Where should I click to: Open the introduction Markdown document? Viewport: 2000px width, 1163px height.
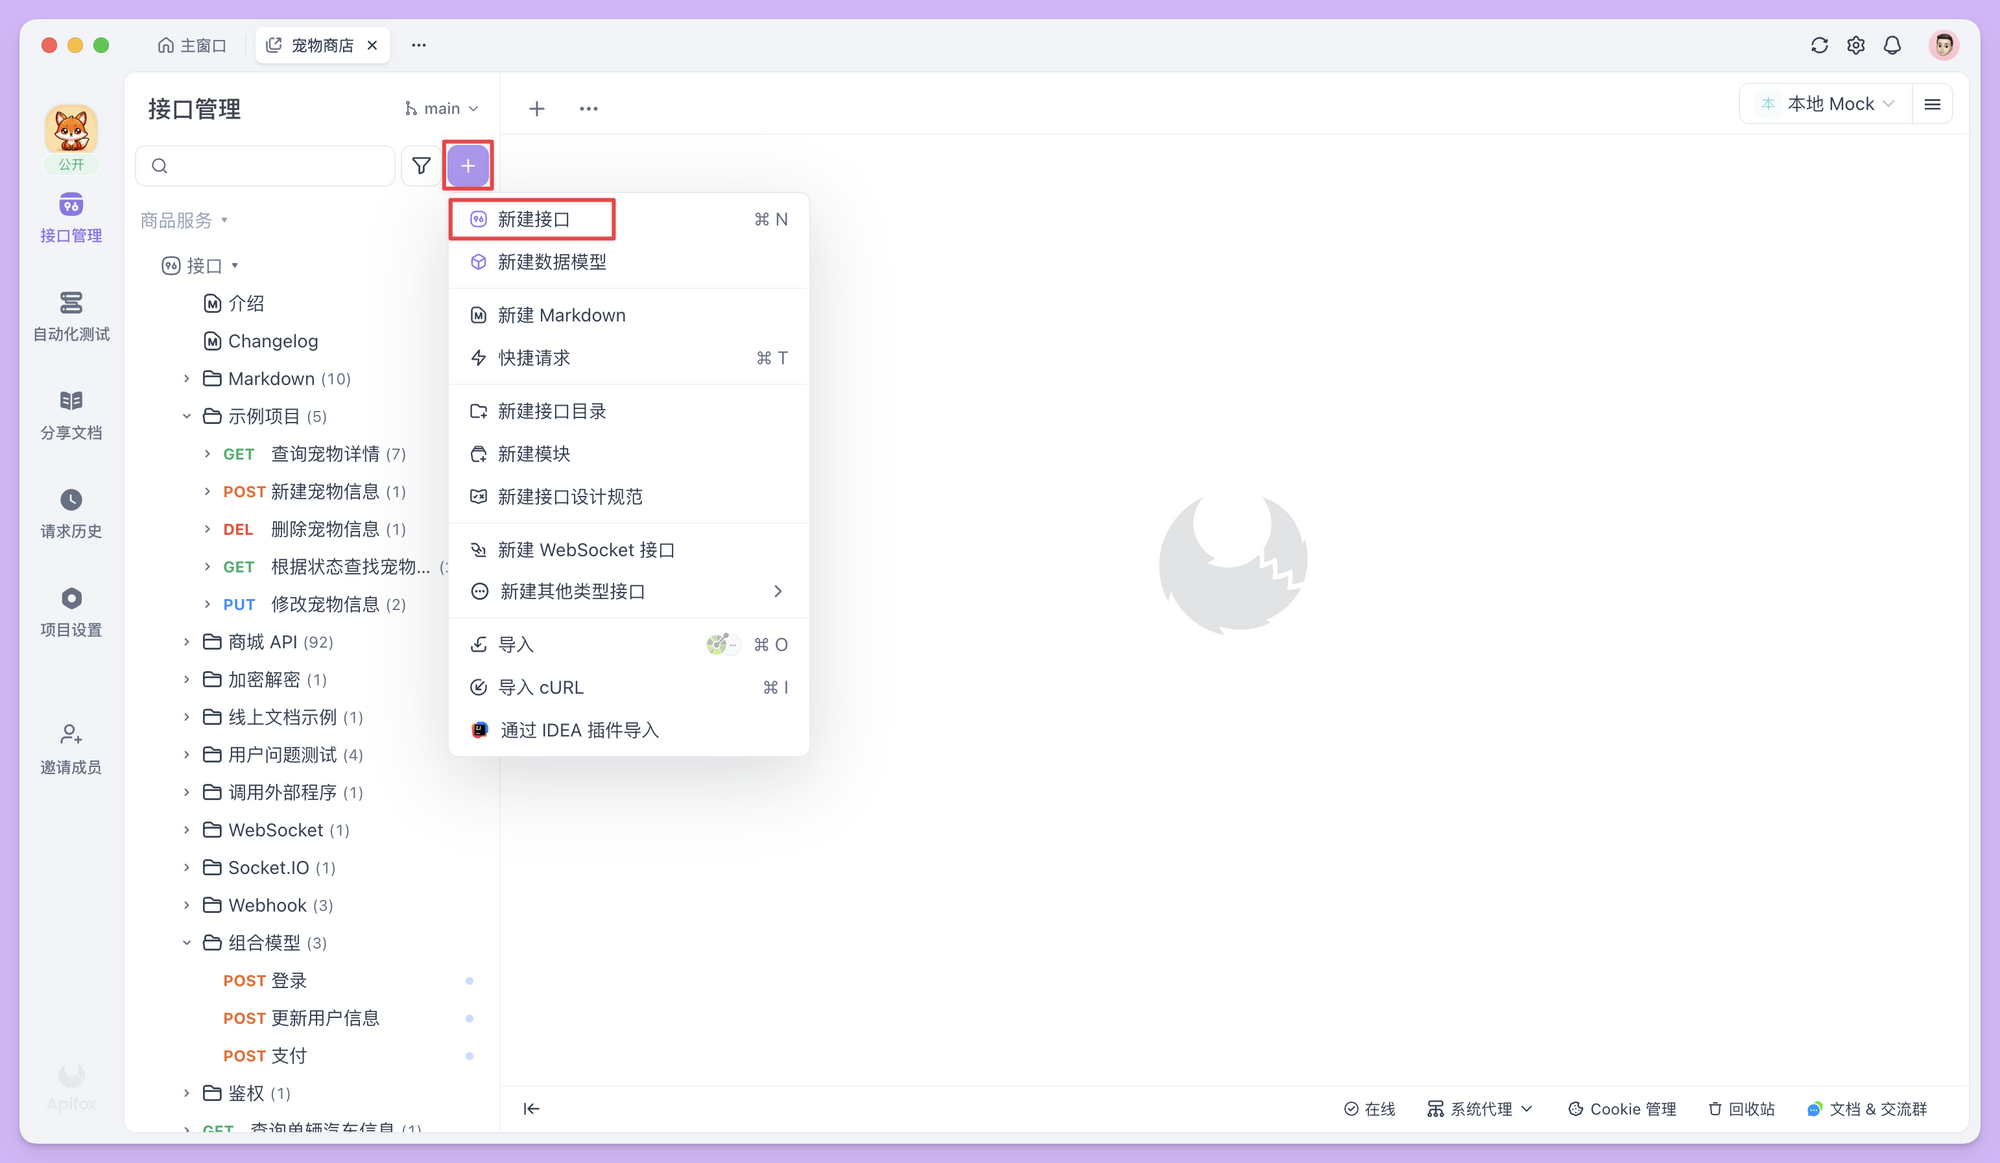(234, 303)
